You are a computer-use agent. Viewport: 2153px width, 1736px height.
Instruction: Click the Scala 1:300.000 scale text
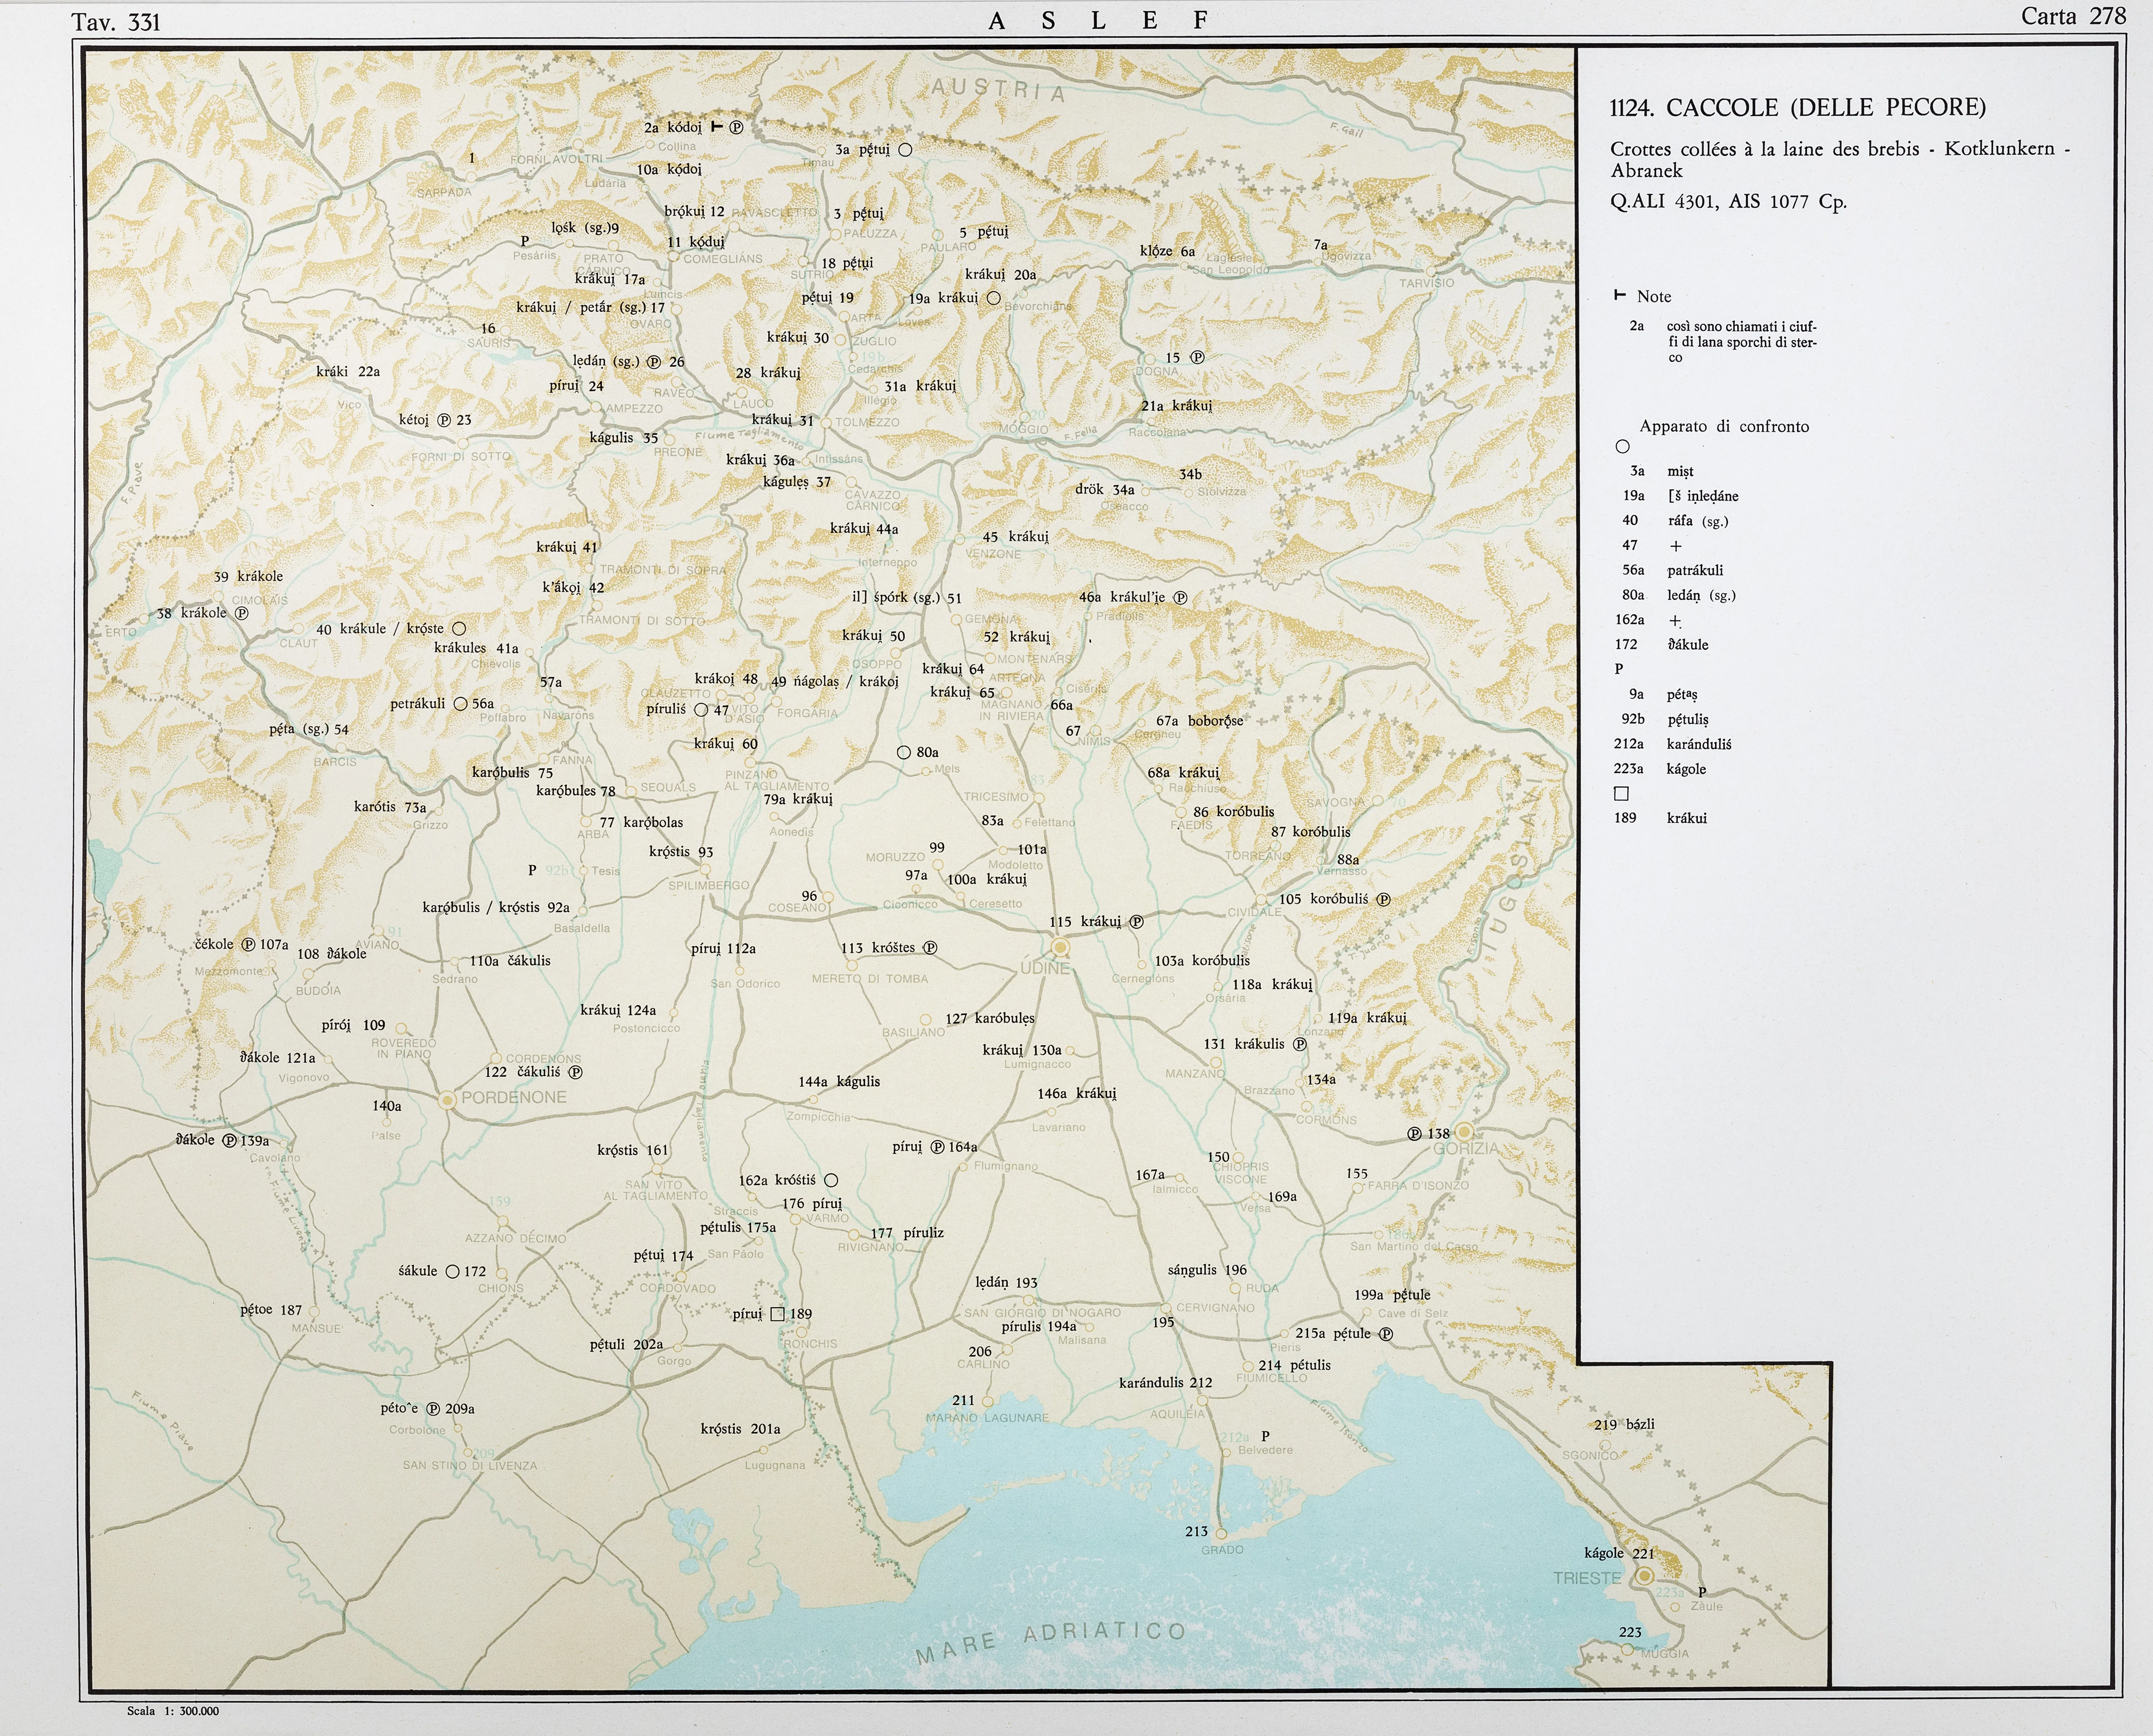point(173,1711)
